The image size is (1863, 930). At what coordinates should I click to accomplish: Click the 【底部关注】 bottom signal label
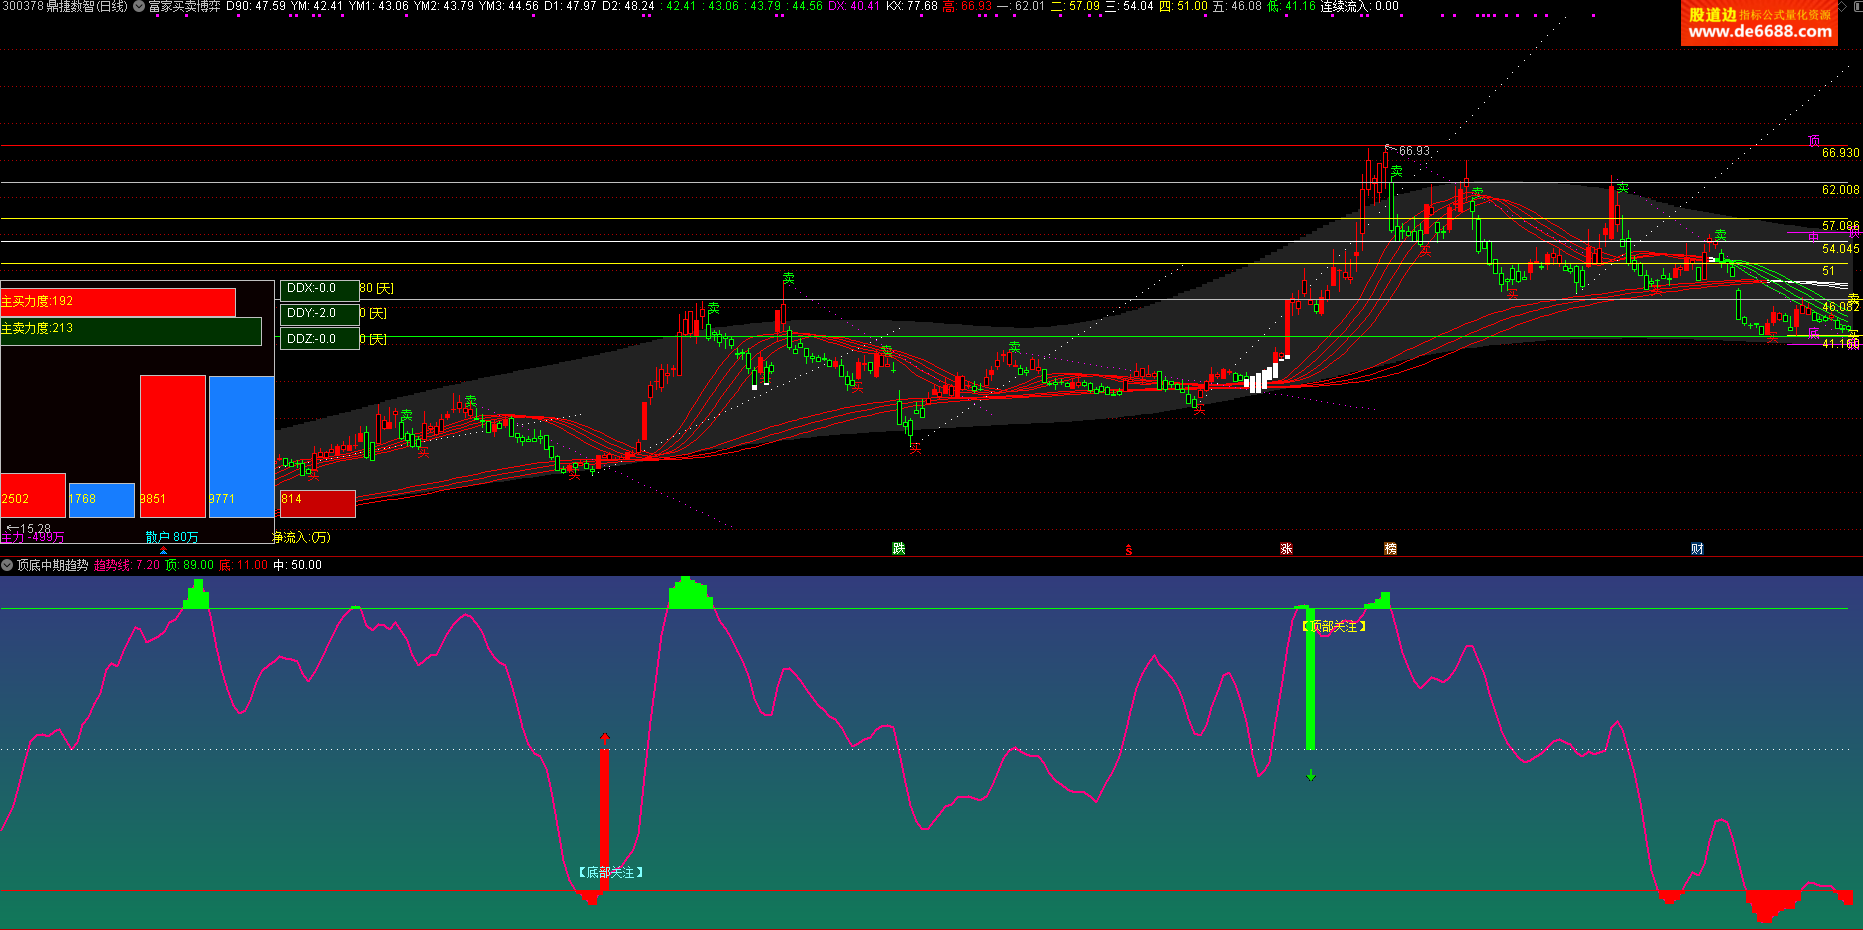[x=610, y=872]
